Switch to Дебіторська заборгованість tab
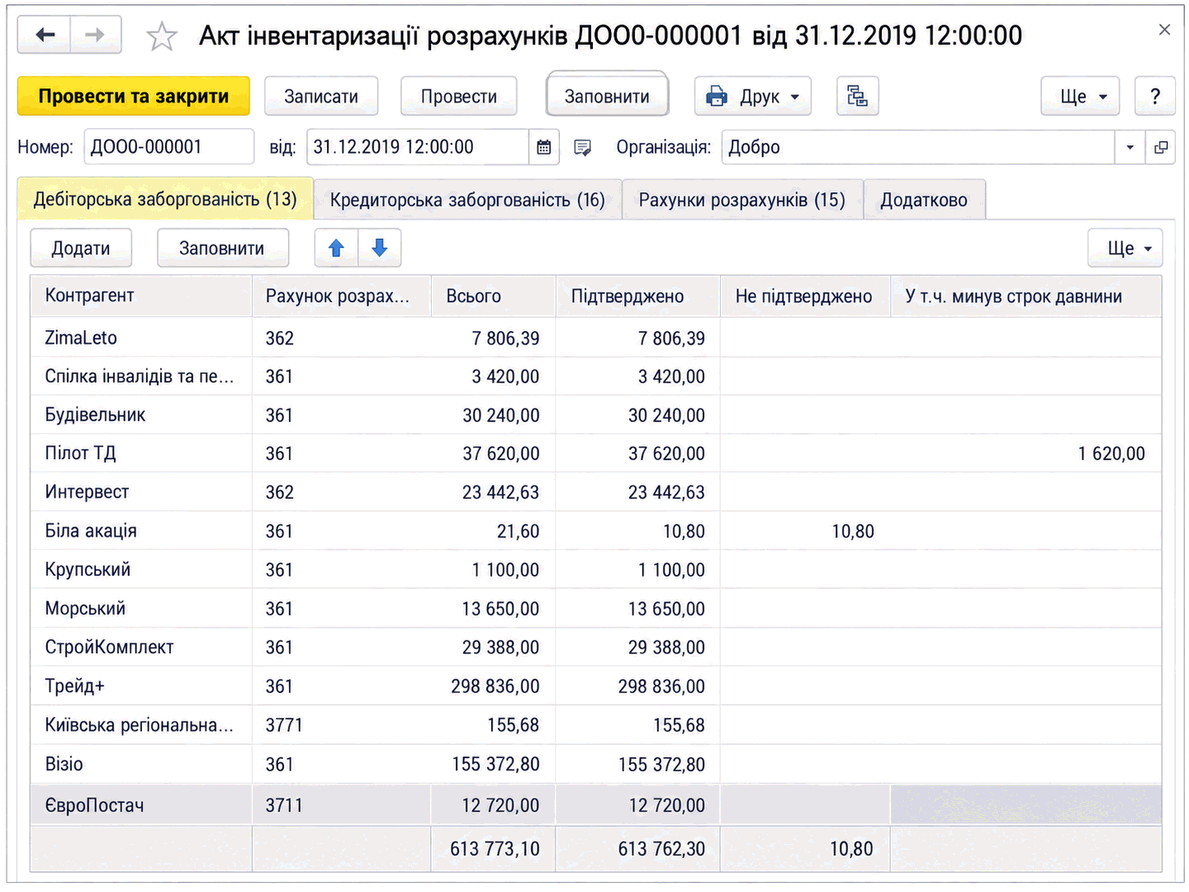The image size is (1189, 892). [x=165, y=199]
